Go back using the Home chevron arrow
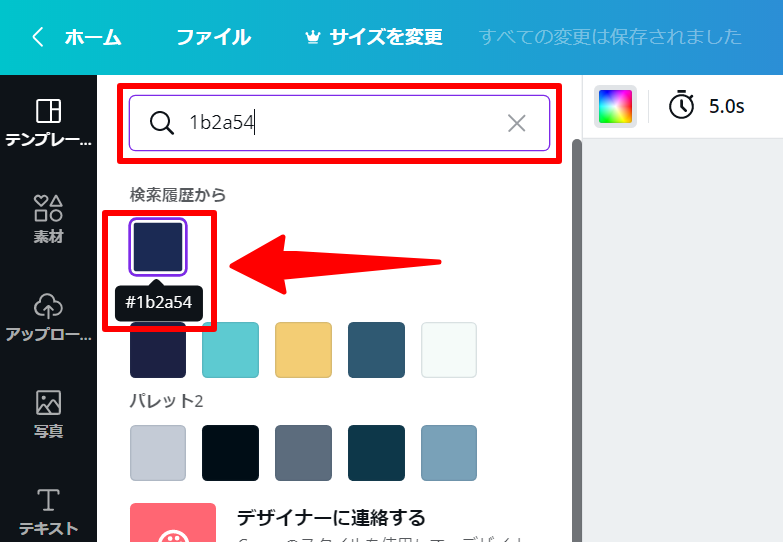Screen dimensions: 783x542 click(x=38, y=37)
